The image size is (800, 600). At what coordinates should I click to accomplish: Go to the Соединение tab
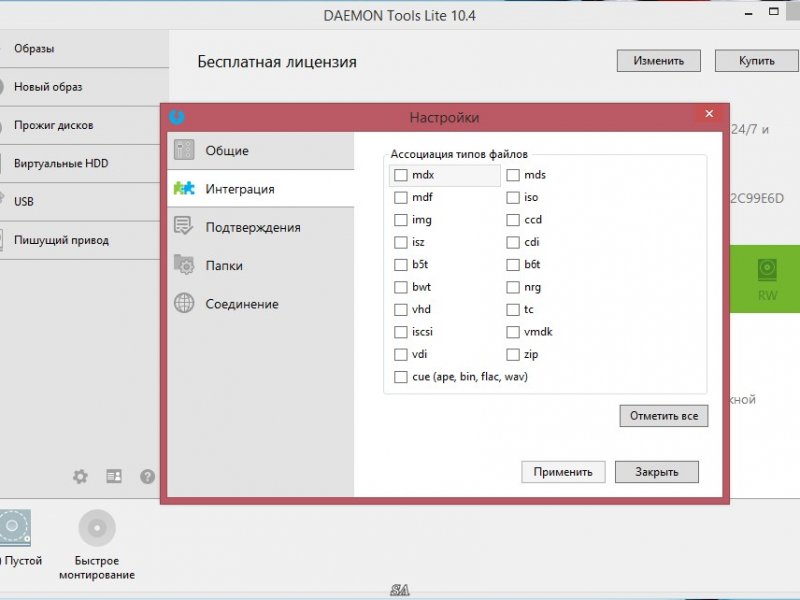261,304
